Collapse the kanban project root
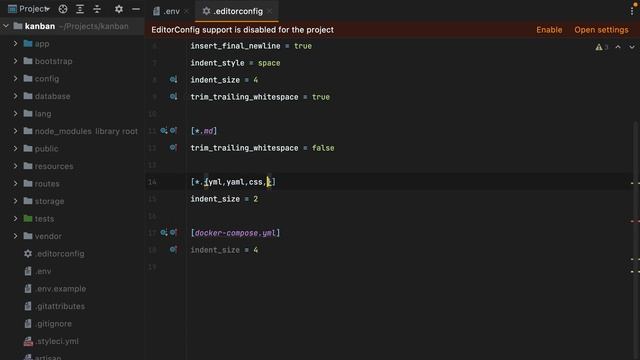 coord(6,27)
